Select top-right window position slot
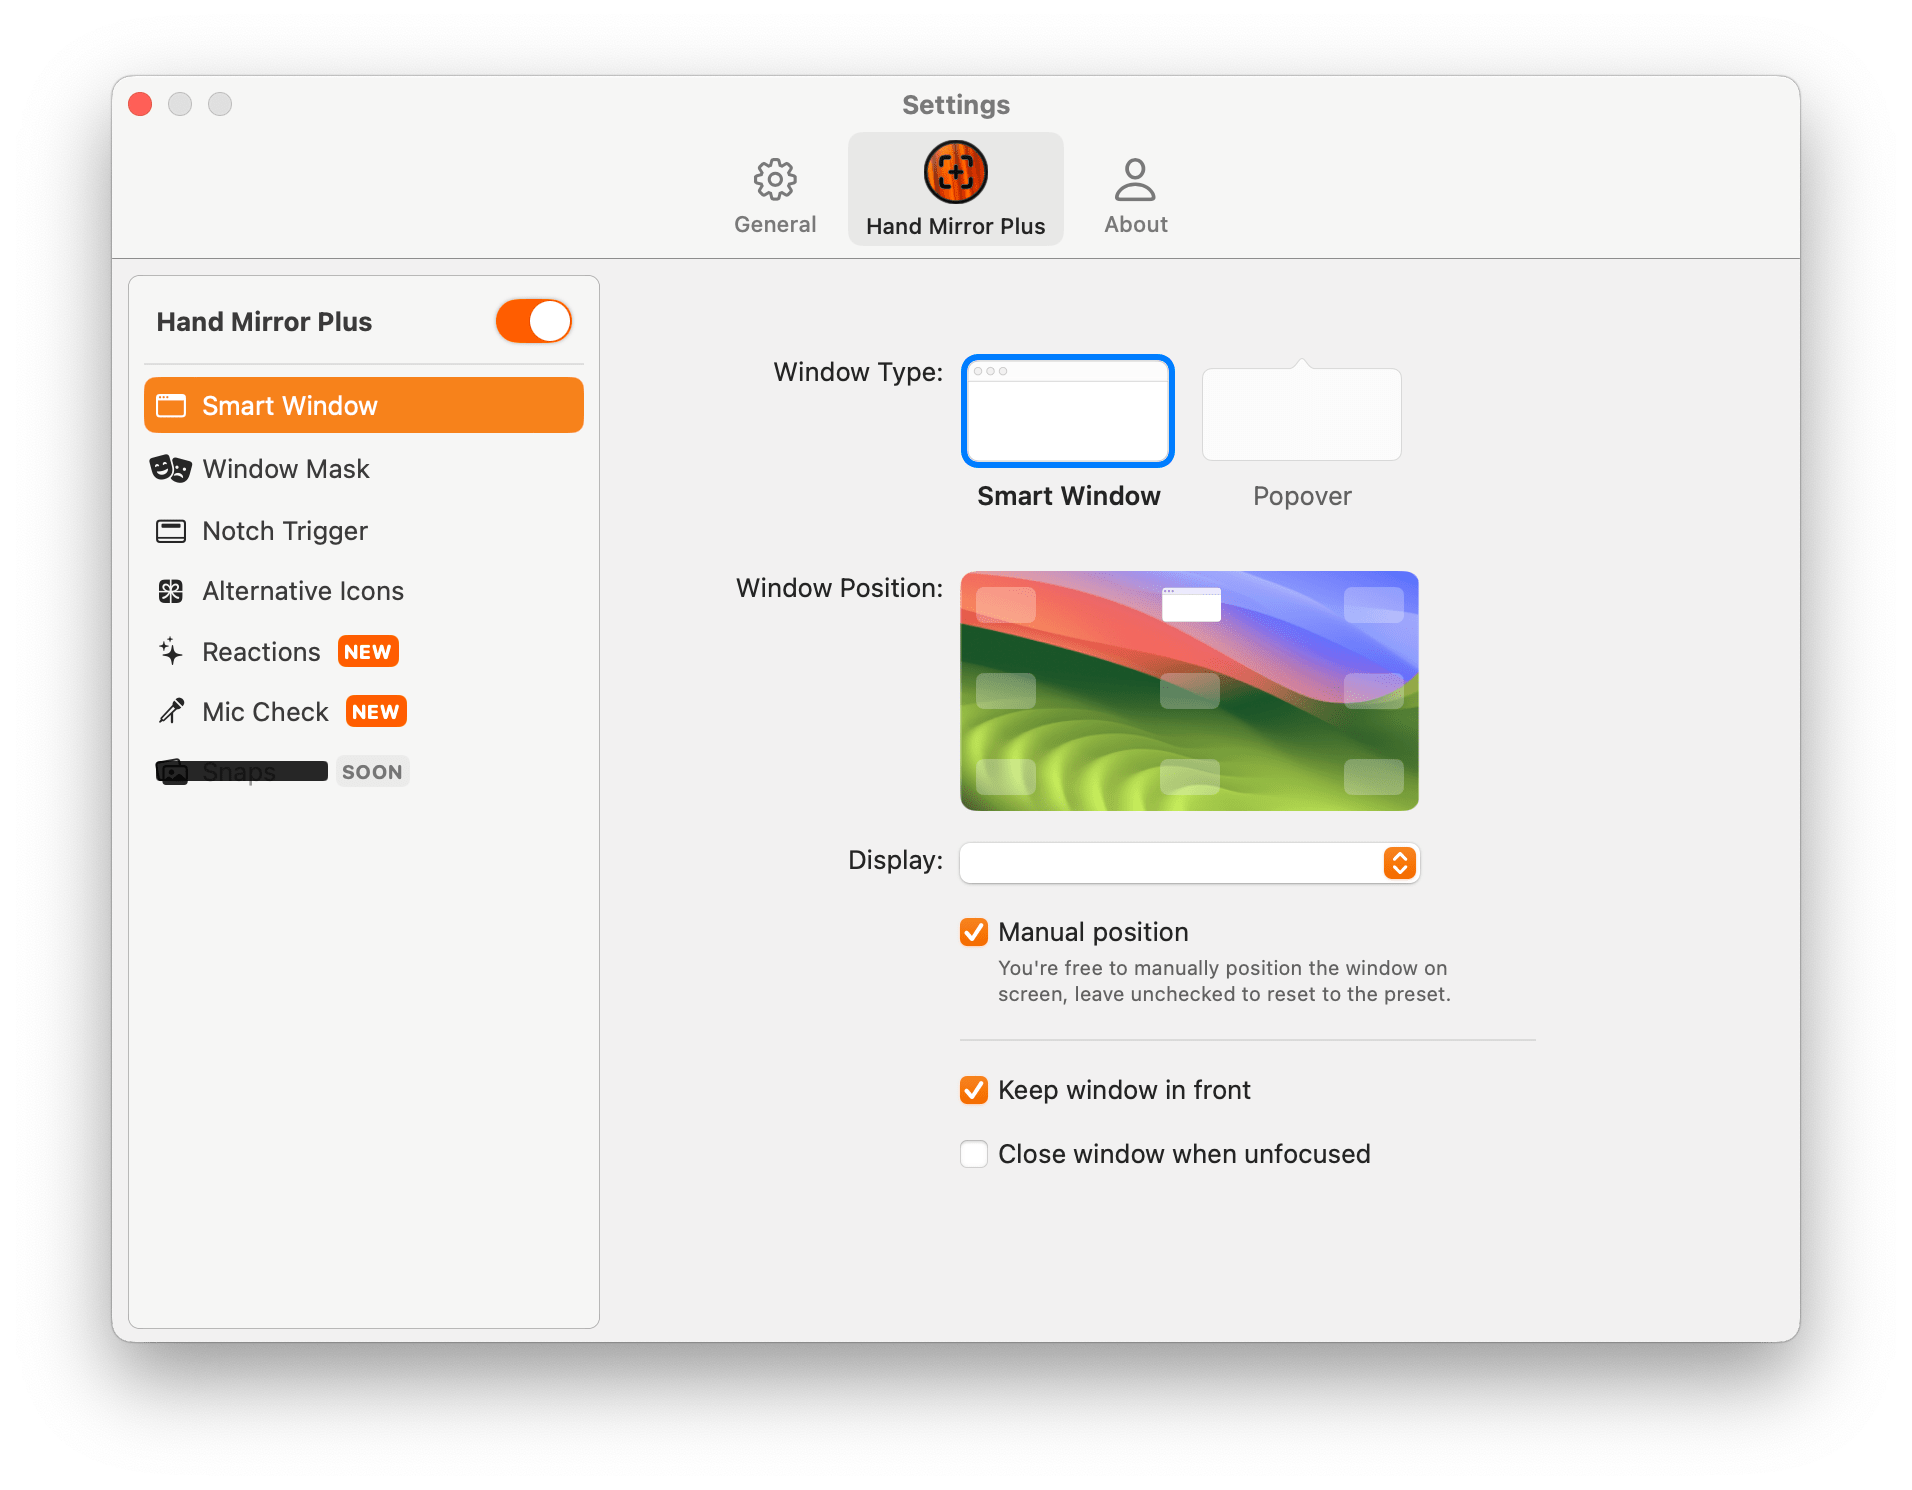The height and width of the screenshot is (1490, 1912). pyautogui.click(x=1374, y=605)
